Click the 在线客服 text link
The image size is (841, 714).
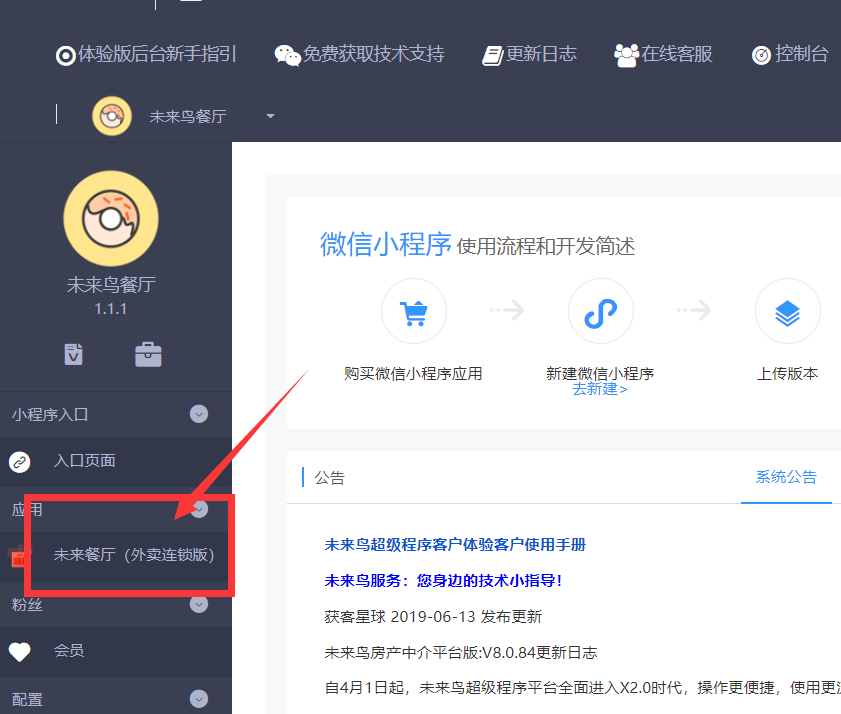[x=676, y=54]
